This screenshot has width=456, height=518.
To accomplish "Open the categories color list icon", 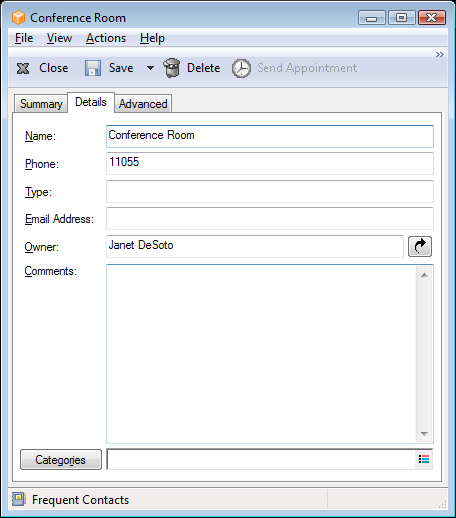I will pos(424,459).
